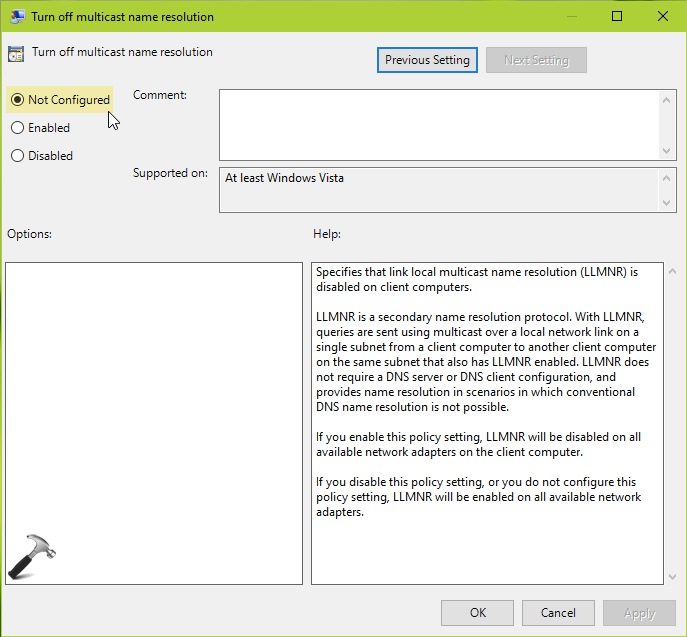
Task: Click the Help text starting "Specifies that link local"
Action: [477, 280]
